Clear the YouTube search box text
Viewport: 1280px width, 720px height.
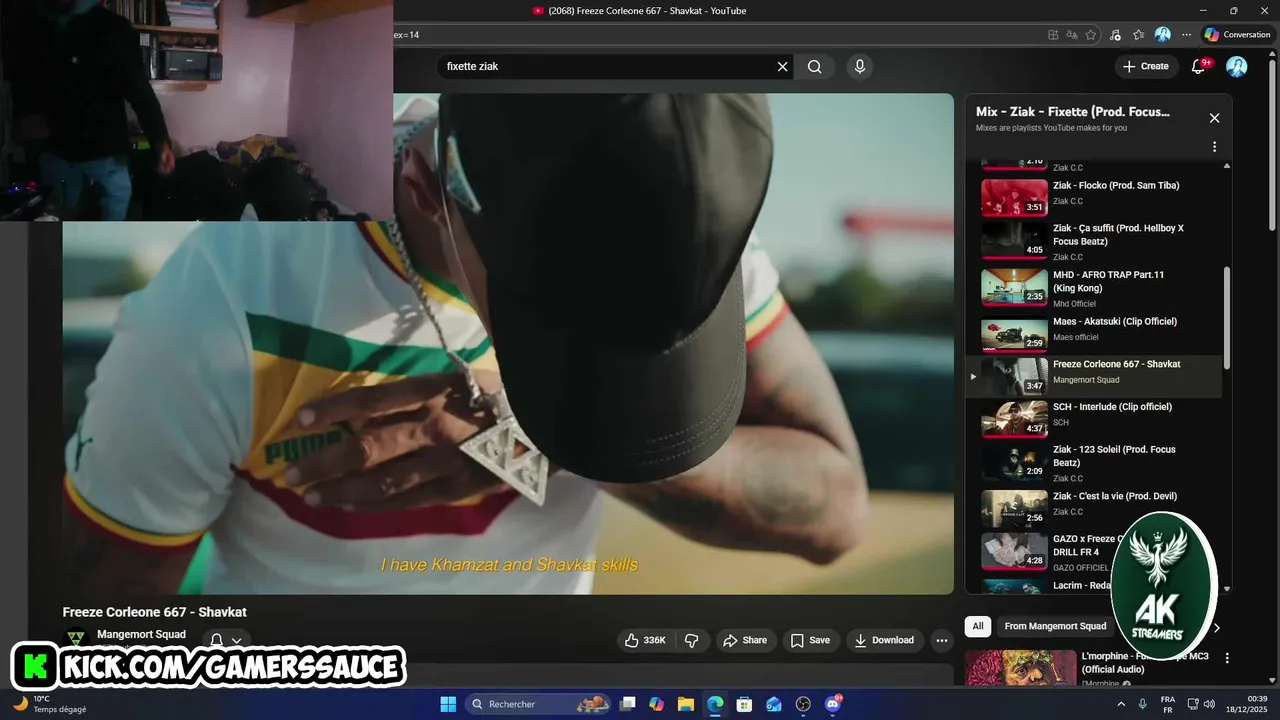click(783, 67)
